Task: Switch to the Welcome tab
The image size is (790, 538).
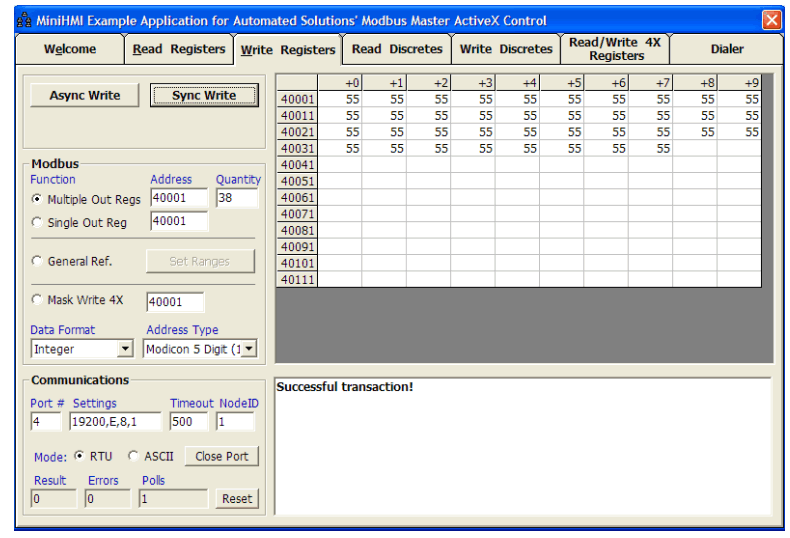Action: tap(70, 49)
